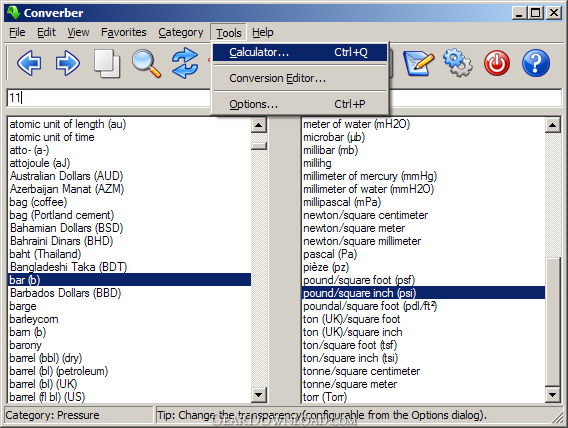The image size is (568, 428).
Task: Select barrel (fl bl) (US)
Action: coord(47,398)
